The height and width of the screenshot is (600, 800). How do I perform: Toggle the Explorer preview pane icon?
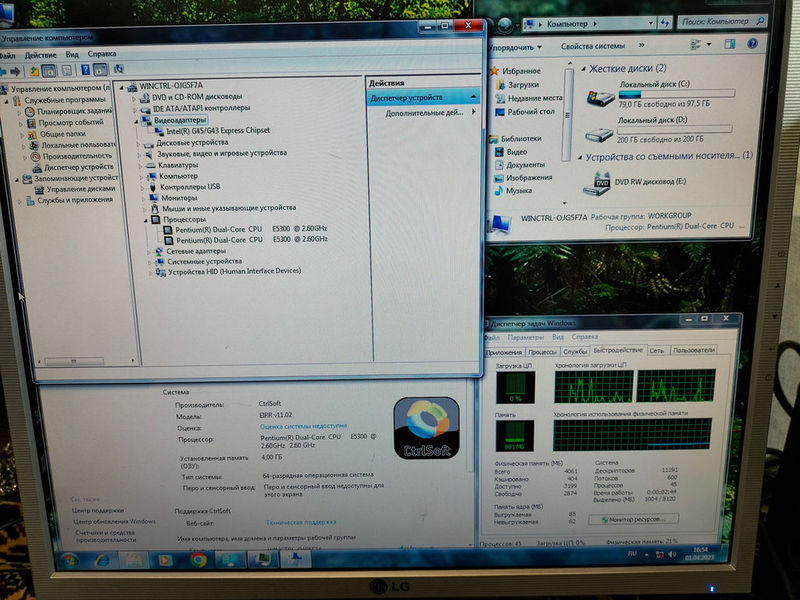(730, 44)
